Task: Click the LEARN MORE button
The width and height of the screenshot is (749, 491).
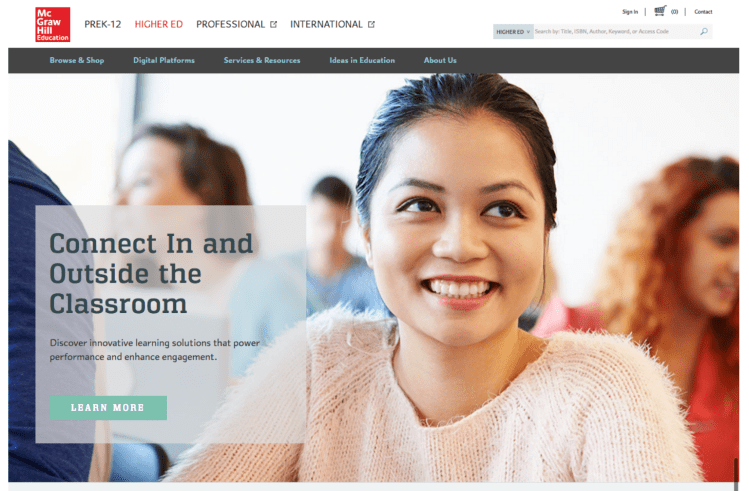Action: [x=108, y=408]
